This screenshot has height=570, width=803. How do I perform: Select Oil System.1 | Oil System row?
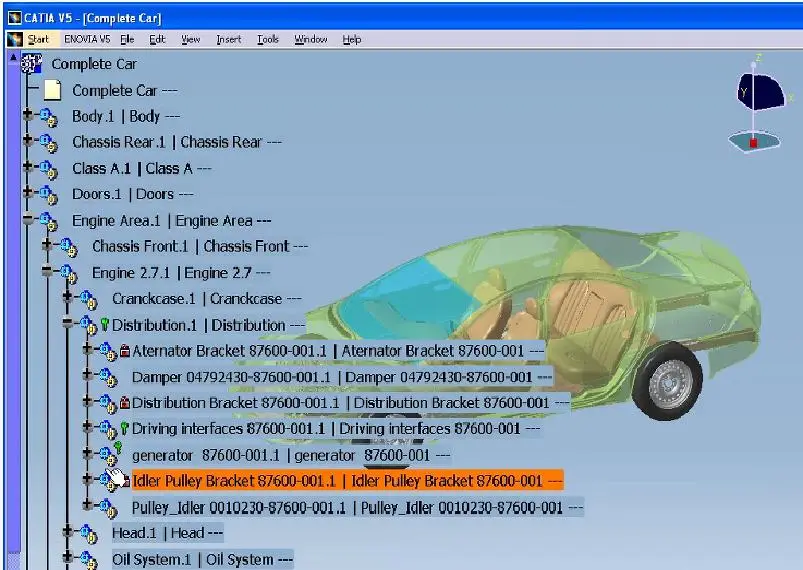tap(203, 560)
